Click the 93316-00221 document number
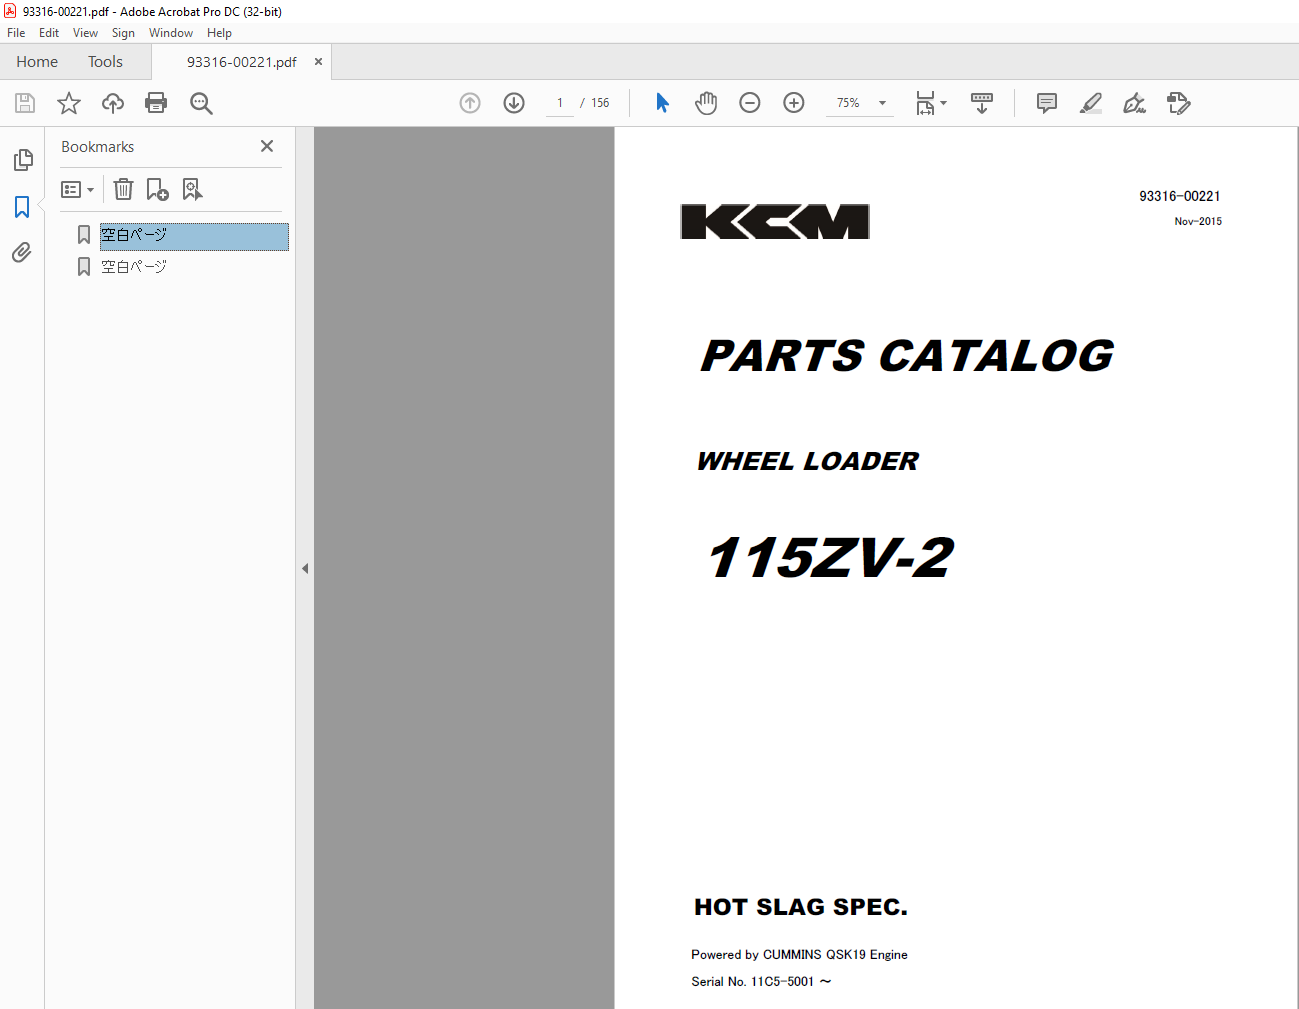Screen dimensions: 1299x1009 1180,196
